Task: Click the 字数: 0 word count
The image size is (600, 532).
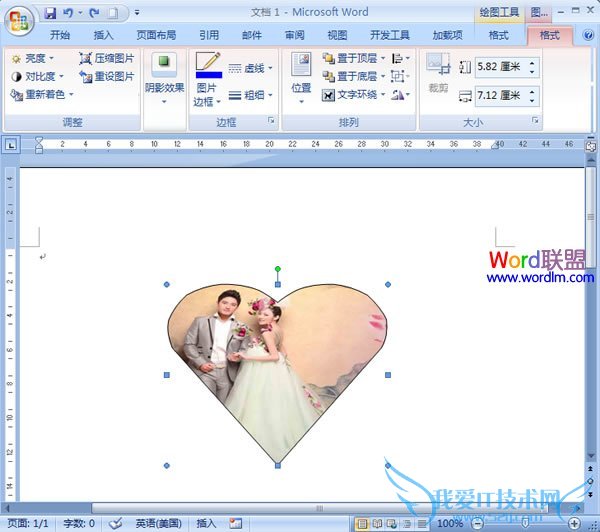Action: tap(79, 523)
